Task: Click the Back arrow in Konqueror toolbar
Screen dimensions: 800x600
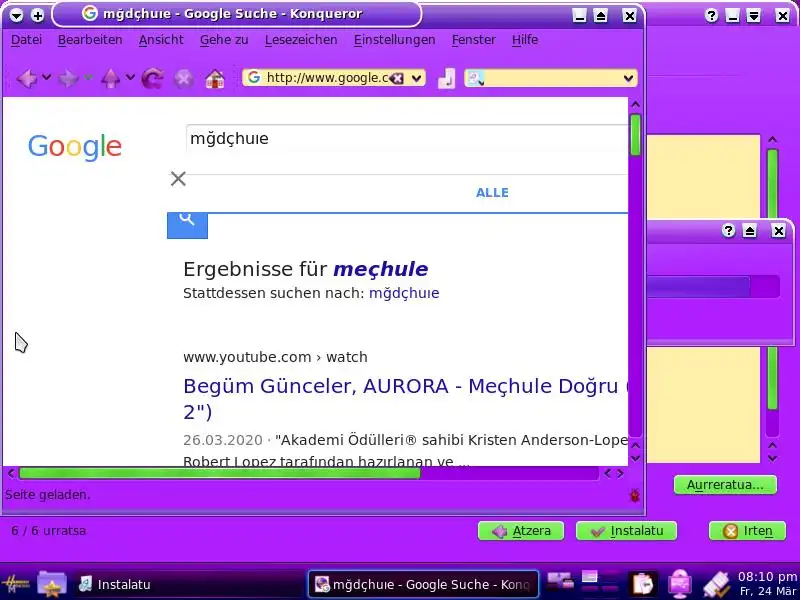Action: (27, 79)
